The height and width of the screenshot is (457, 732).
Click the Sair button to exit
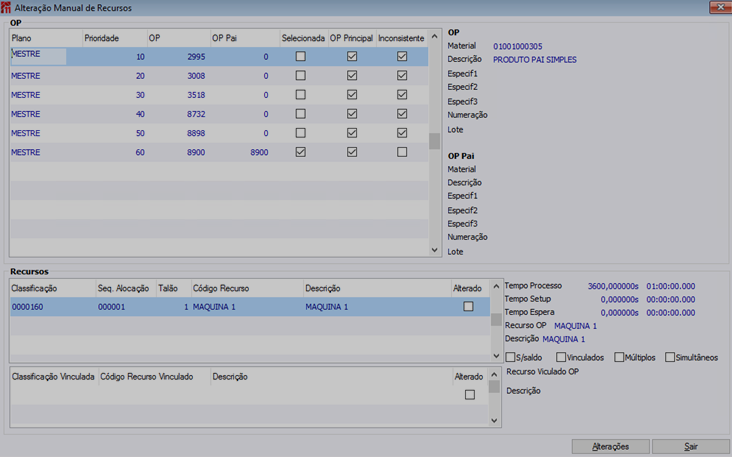(x=691, y=447)
